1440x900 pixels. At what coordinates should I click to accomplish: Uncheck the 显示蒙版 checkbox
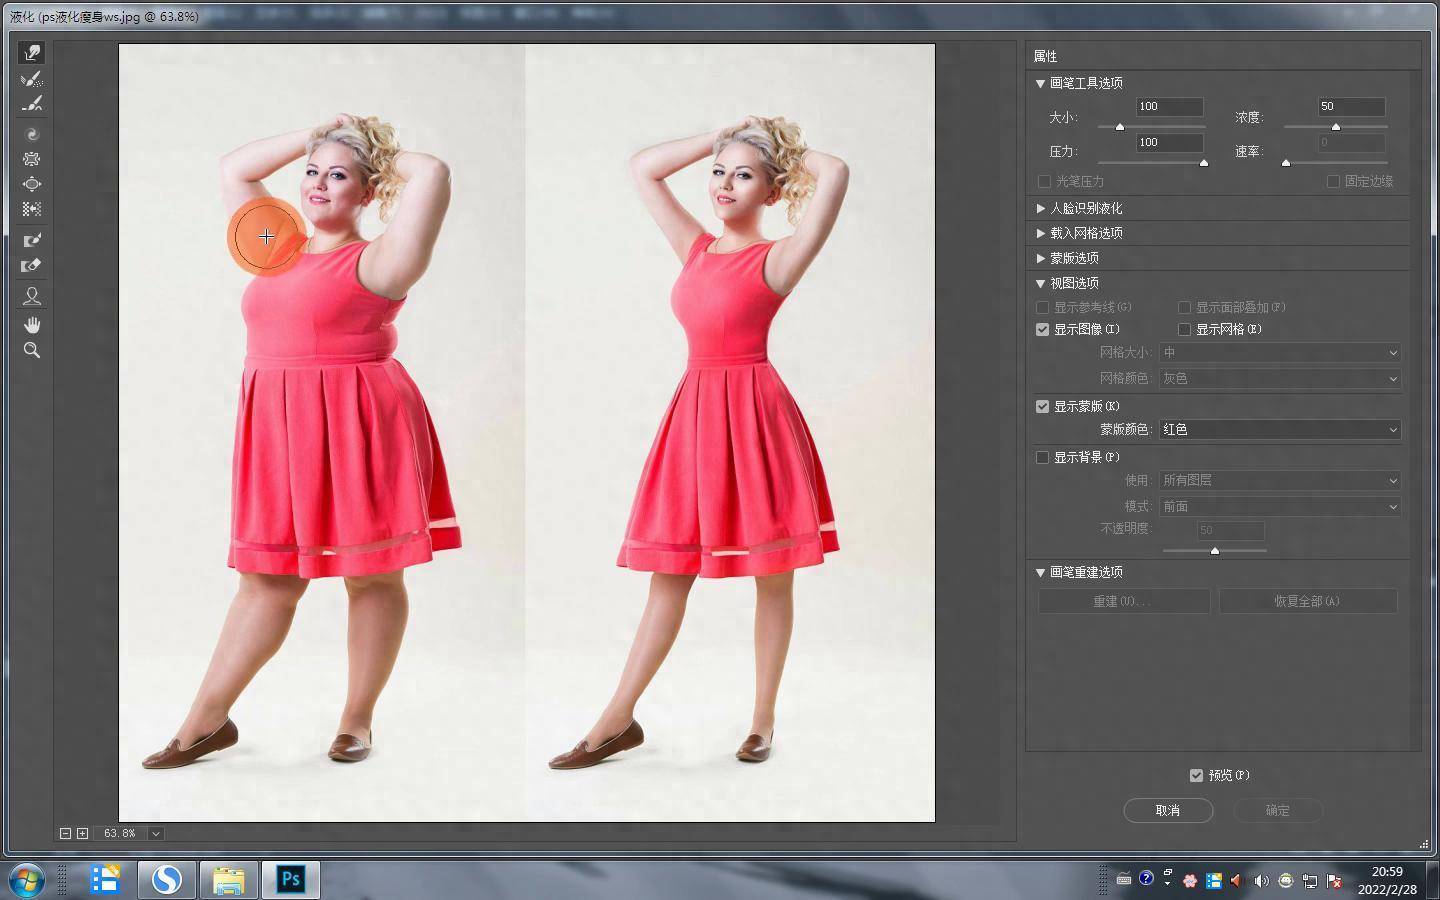(1043, 406)
